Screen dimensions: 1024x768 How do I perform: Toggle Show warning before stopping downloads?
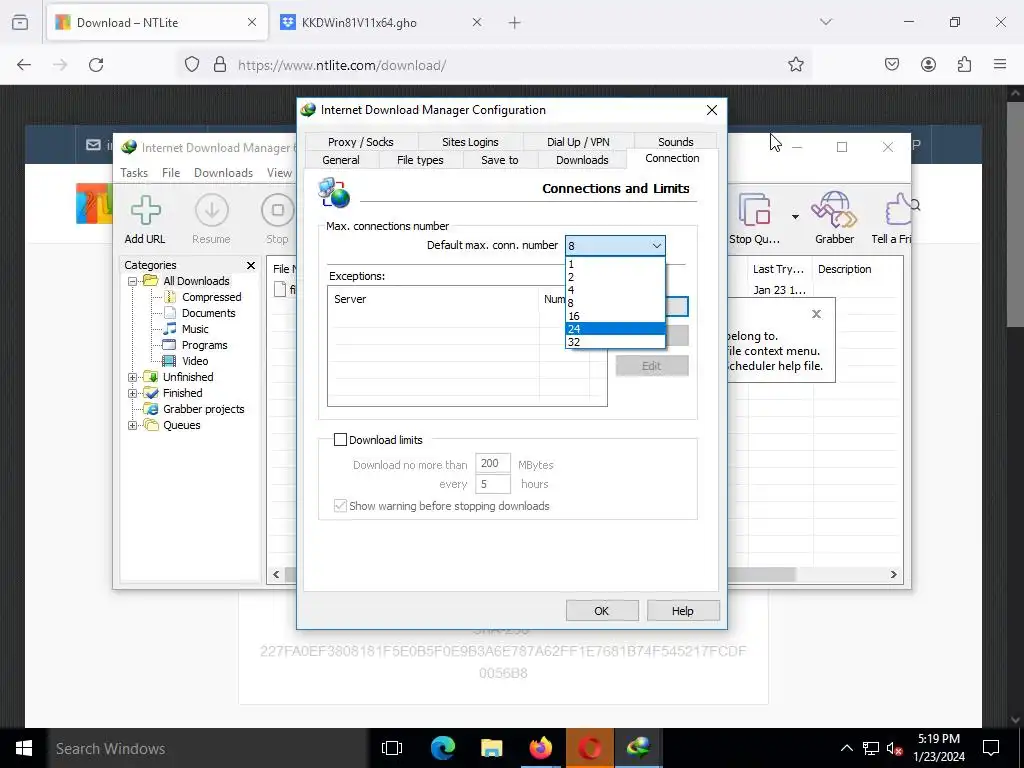point(340,505)
